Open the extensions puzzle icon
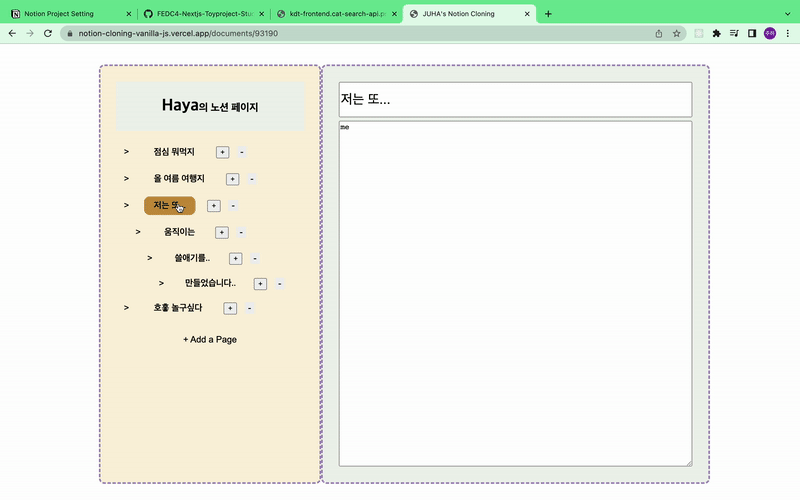Image resolution: width=800 pixels, height=500 pixels. coord(716,34)
